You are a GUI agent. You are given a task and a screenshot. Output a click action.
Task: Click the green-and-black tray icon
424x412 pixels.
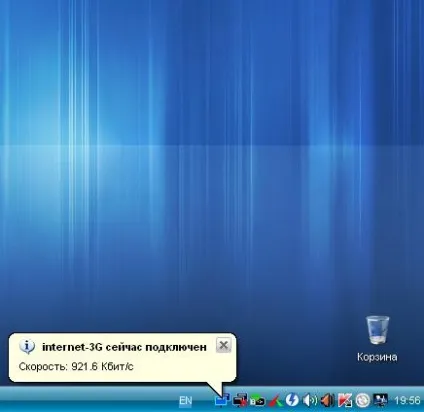pyautogui.click(x=257, y=400)
